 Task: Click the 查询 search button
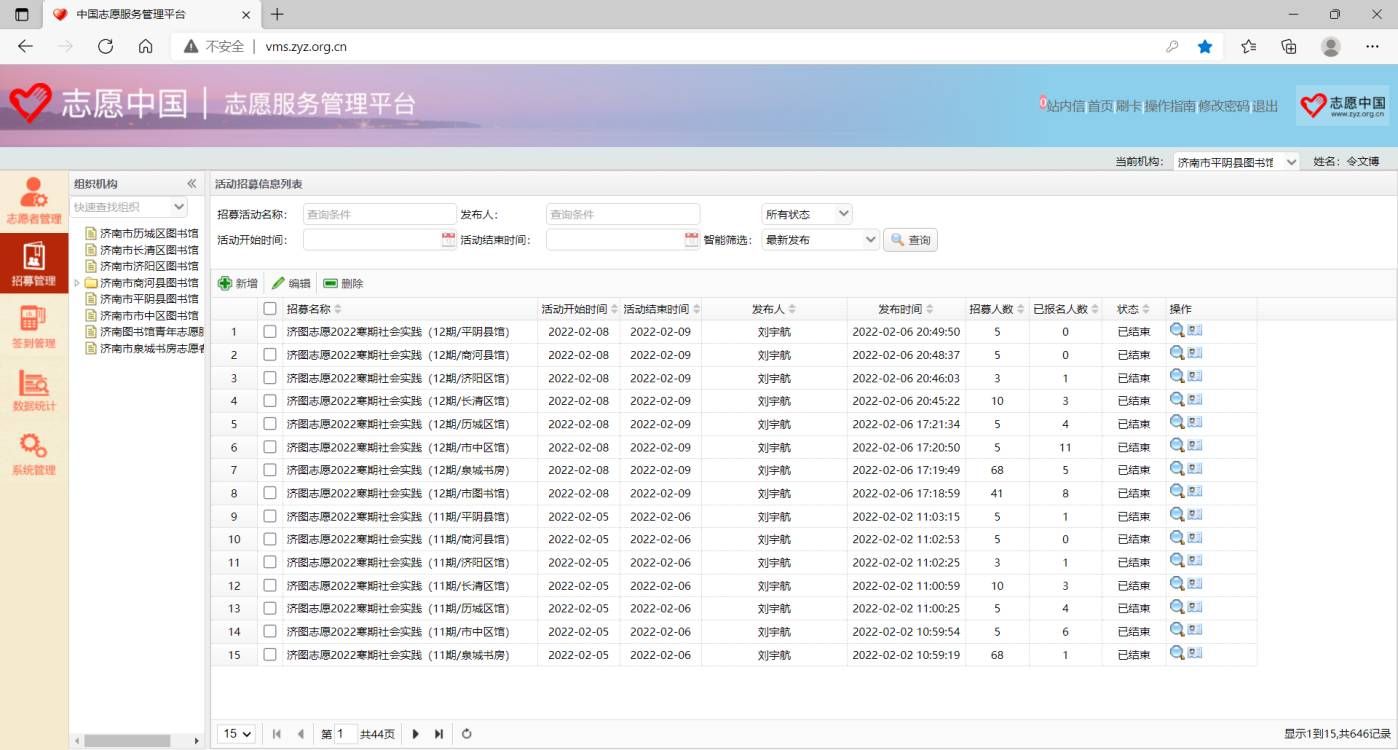pyautogui.click(x=910, y=240)
